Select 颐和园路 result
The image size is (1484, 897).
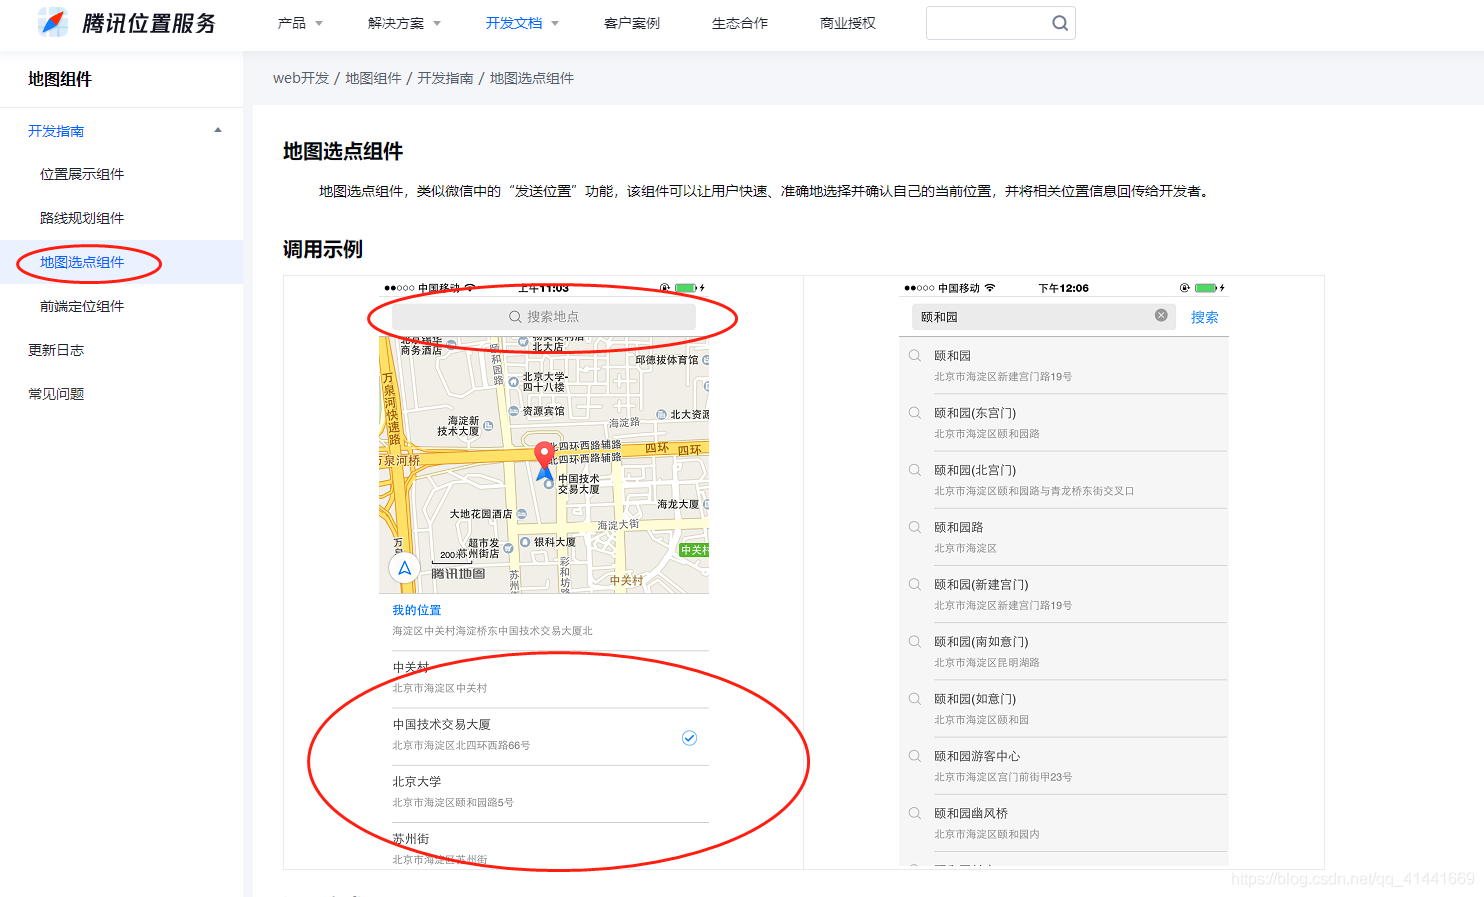[1064, 537]
